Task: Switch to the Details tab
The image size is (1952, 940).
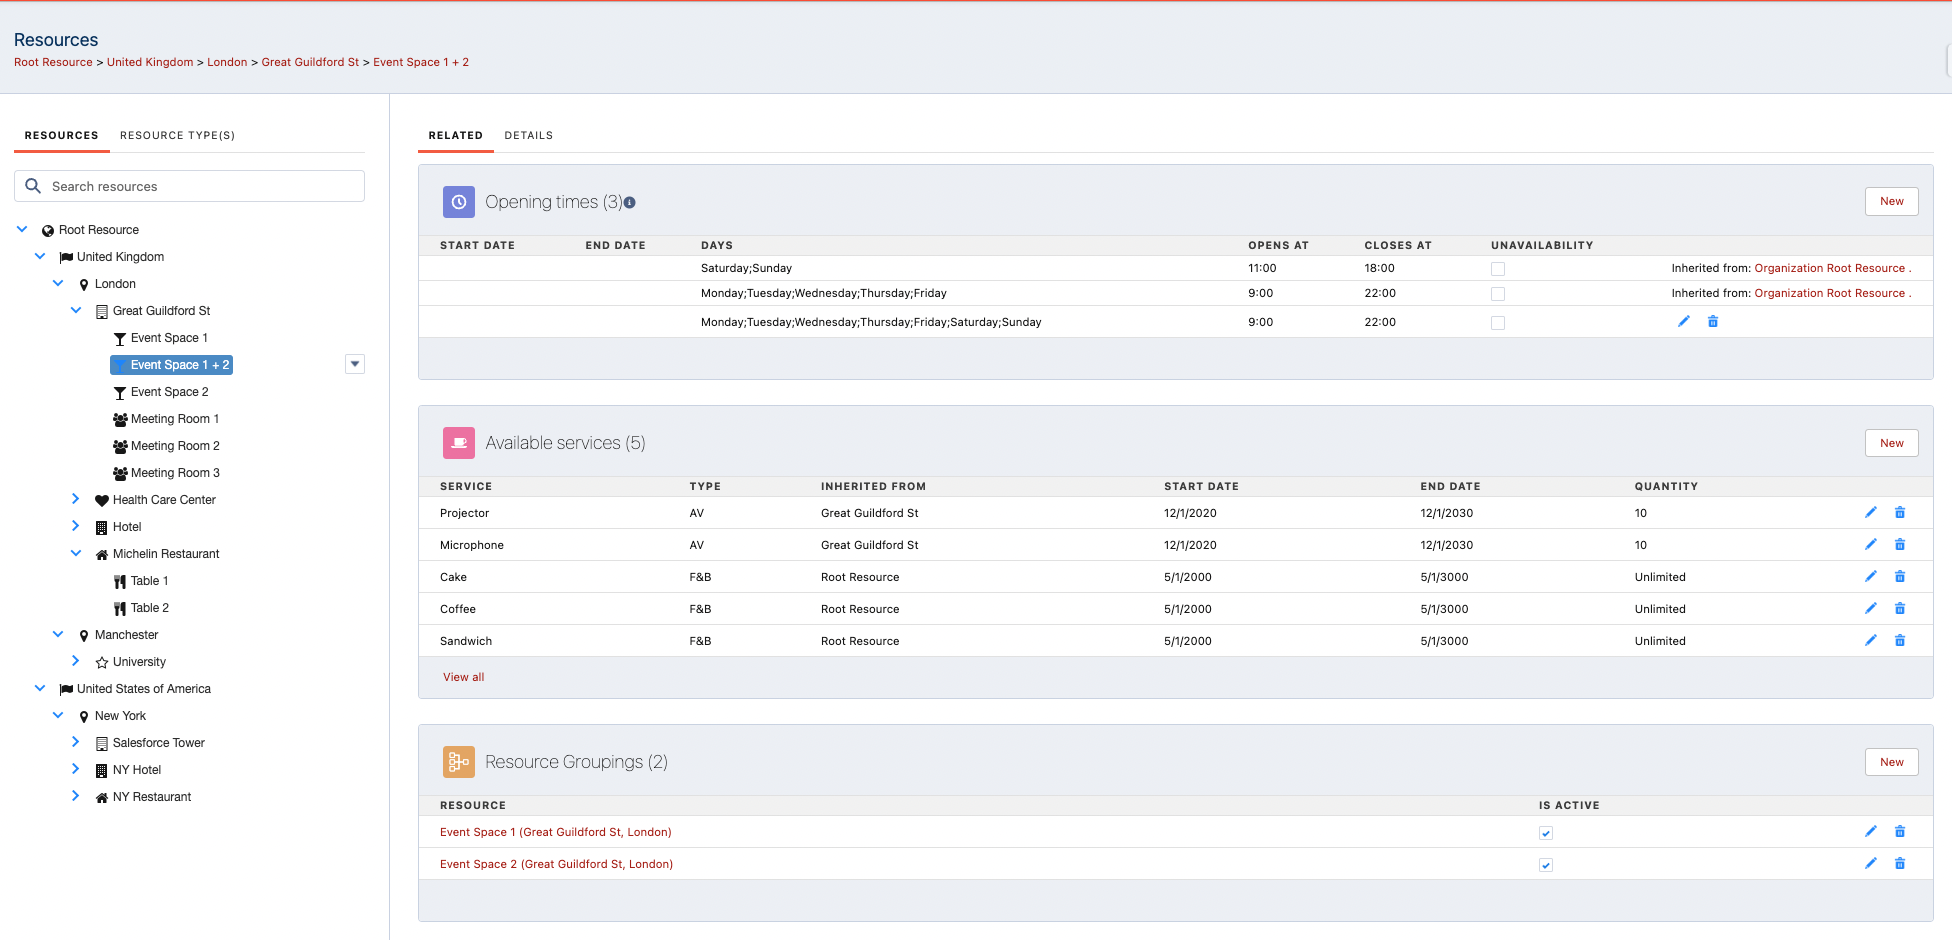Action: [528, 136]
